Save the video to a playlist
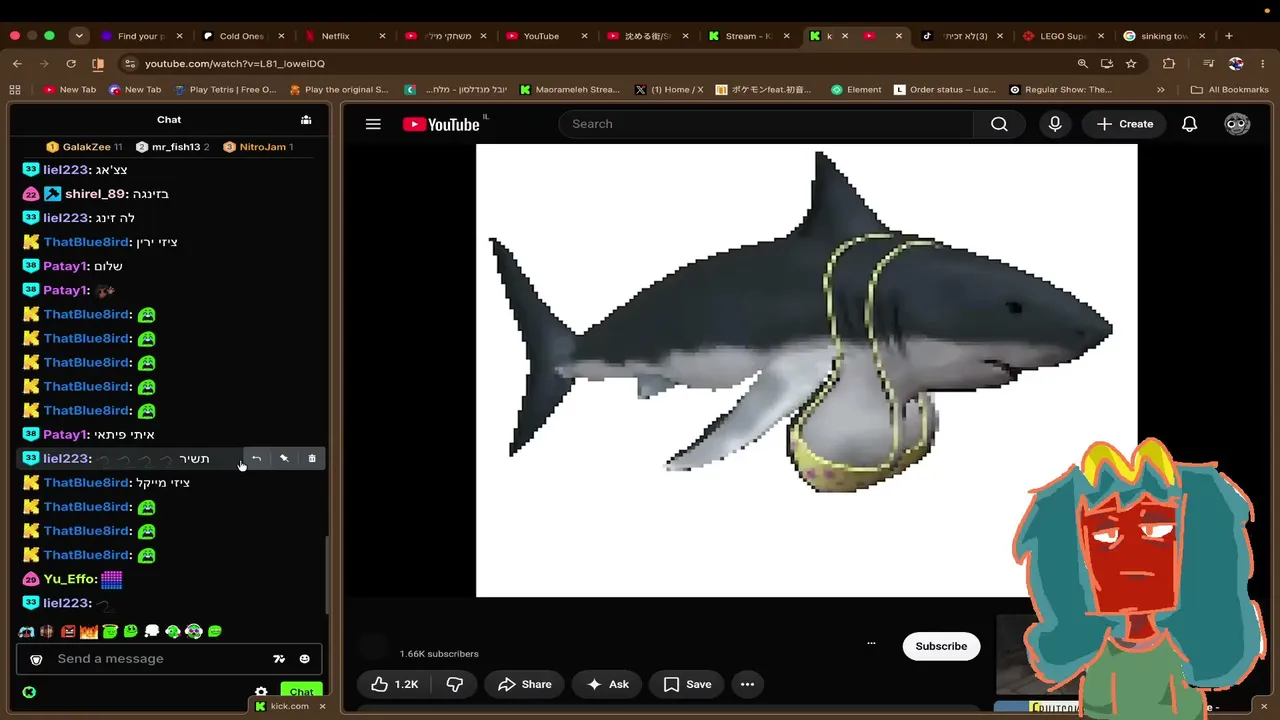The image size is (1280, 720). (687, 684)
